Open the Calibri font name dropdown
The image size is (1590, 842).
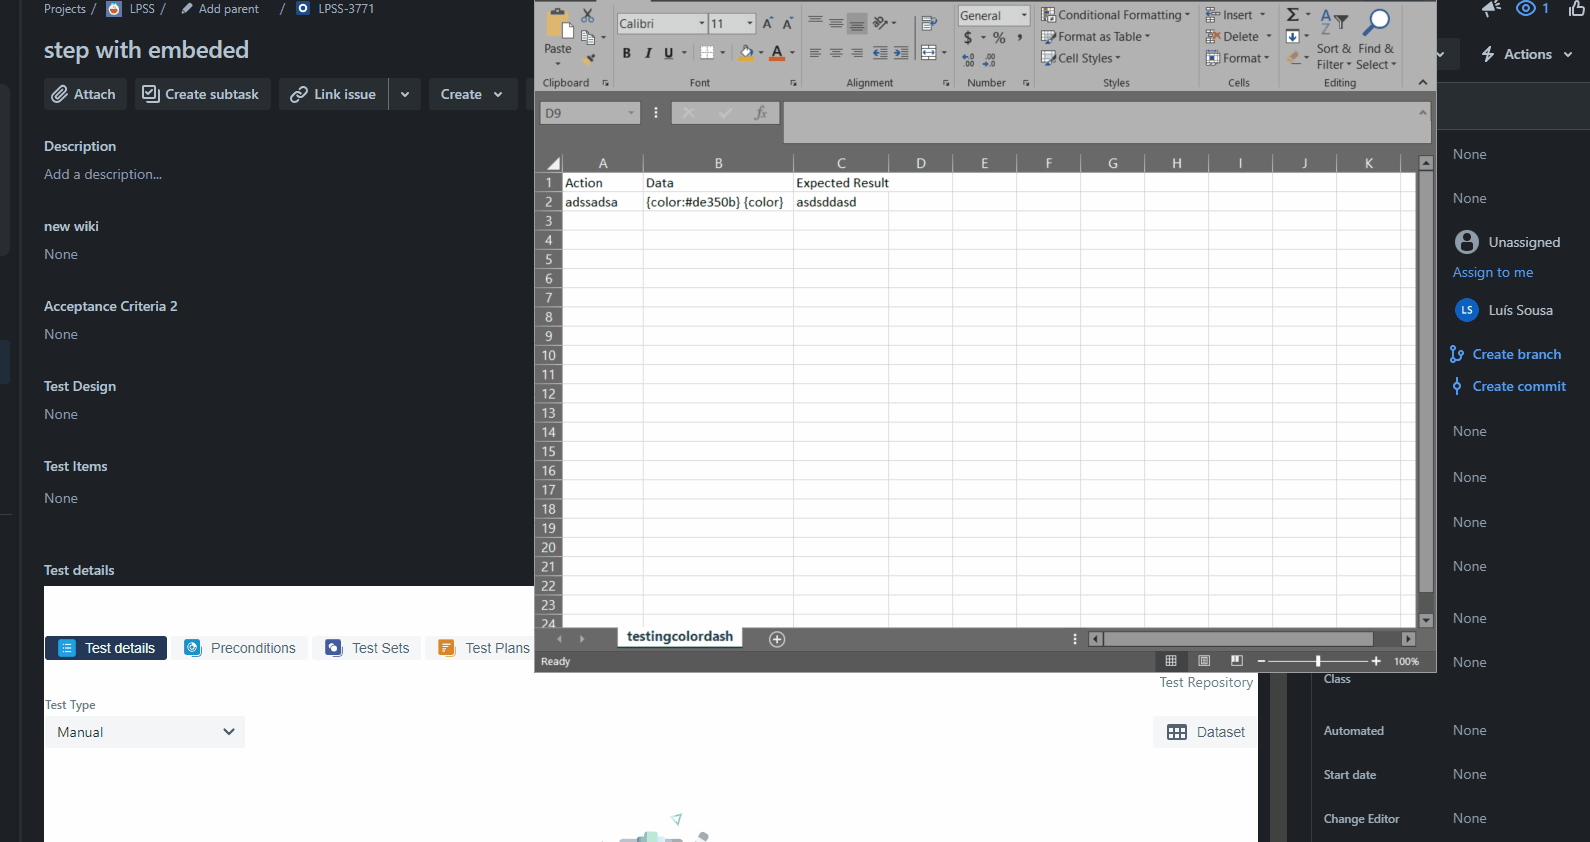point(702,23)
